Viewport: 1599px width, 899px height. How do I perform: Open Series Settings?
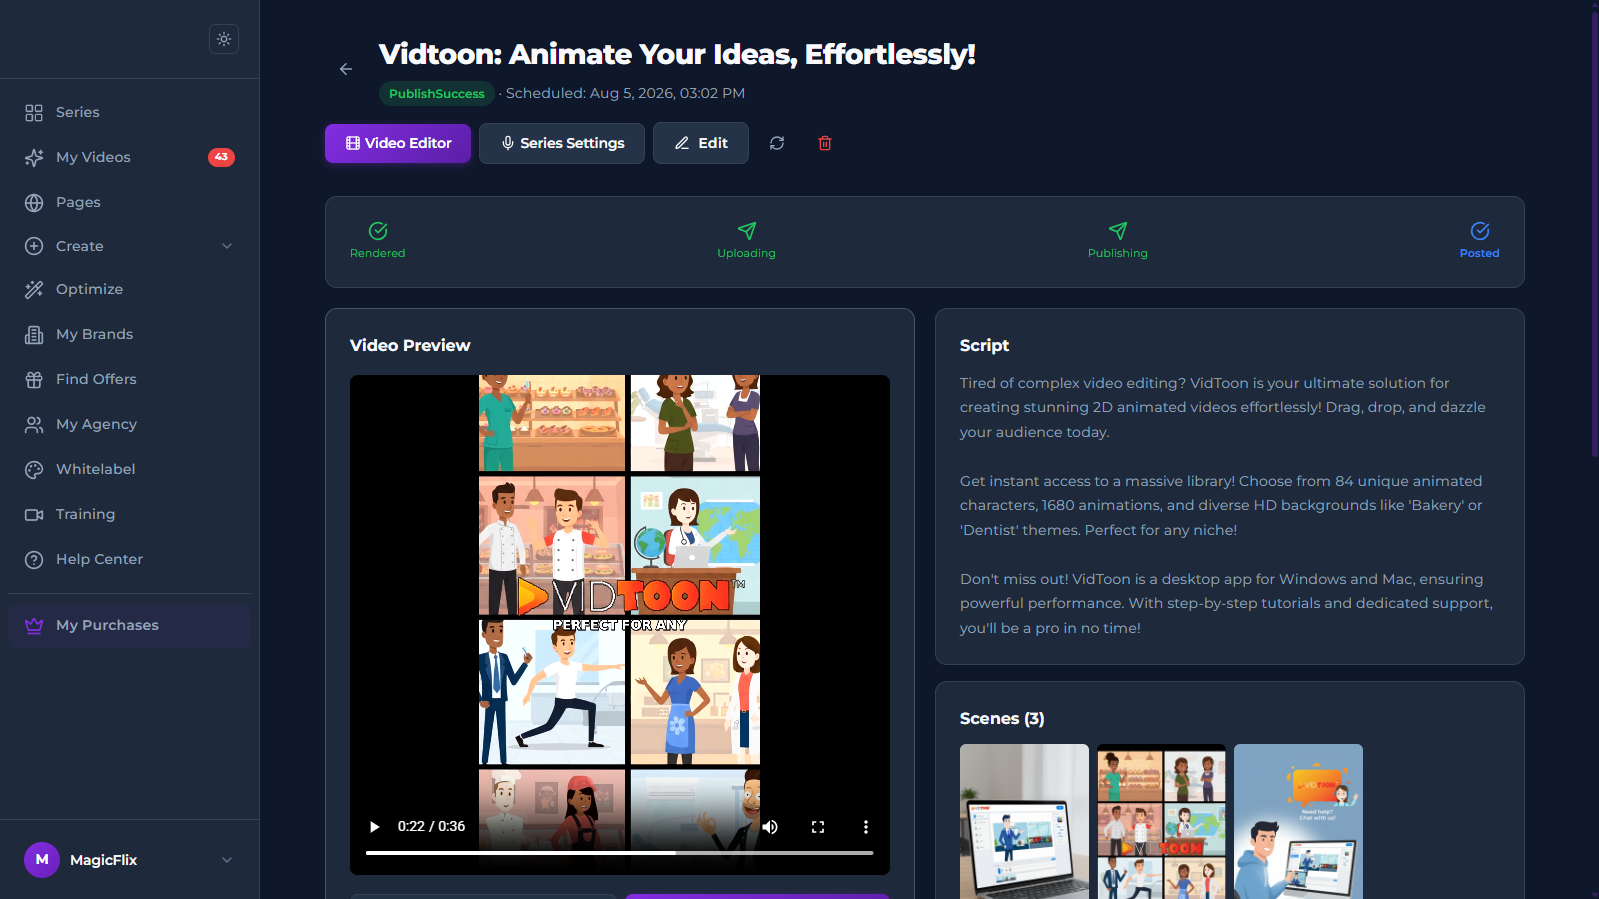[x=562, y=143]
